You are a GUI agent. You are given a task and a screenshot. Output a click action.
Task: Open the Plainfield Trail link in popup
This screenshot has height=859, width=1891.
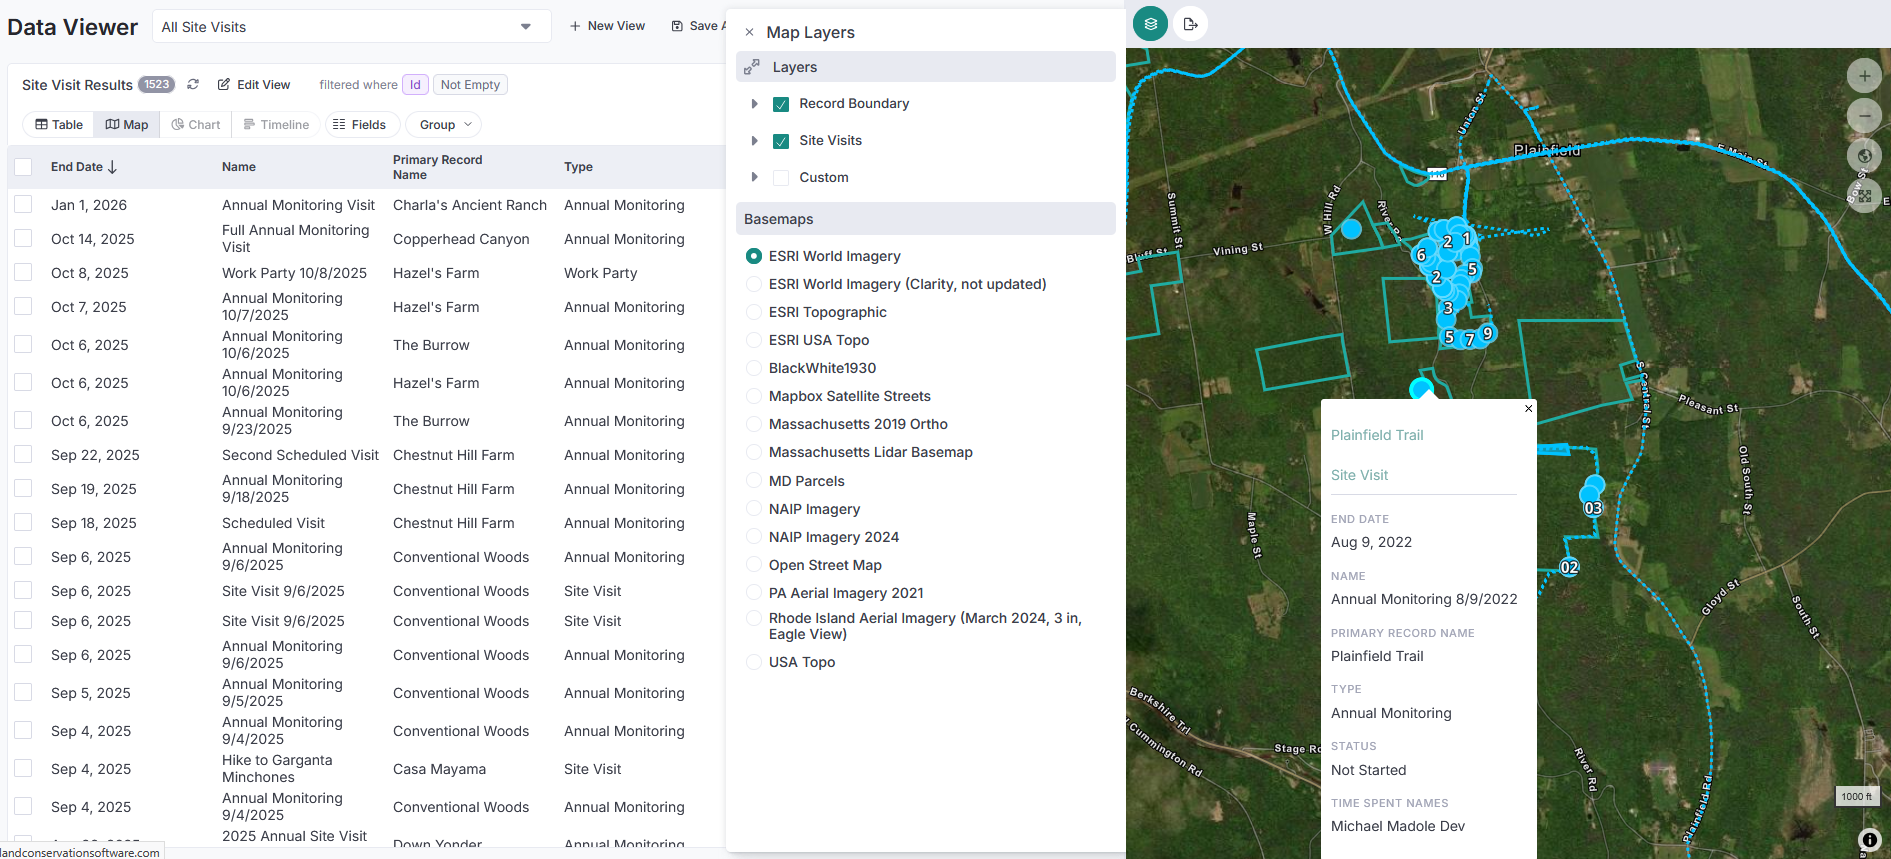coord(1376,435)
